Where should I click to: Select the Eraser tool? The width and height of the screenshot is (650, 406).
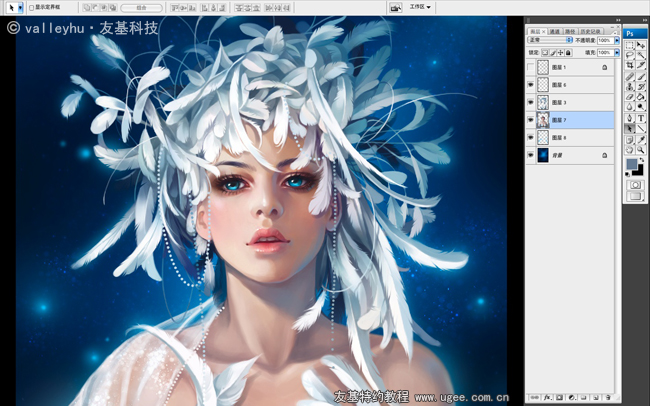coord(630,97)
